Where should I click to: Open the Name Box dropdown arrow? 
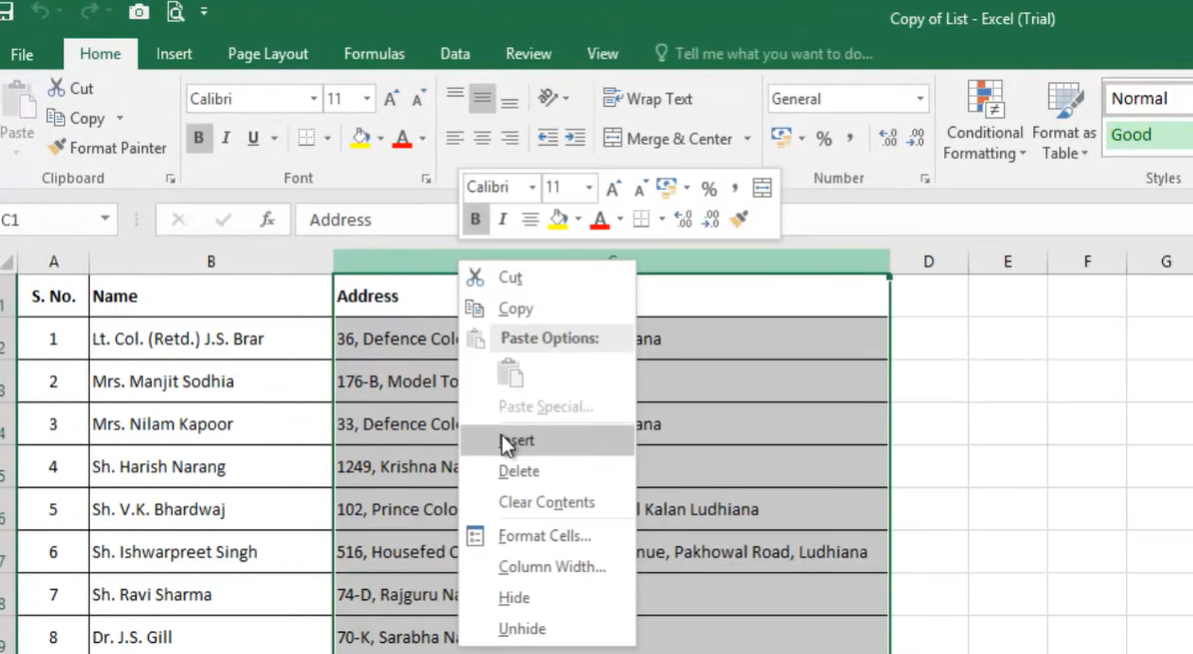coord(105,219)
